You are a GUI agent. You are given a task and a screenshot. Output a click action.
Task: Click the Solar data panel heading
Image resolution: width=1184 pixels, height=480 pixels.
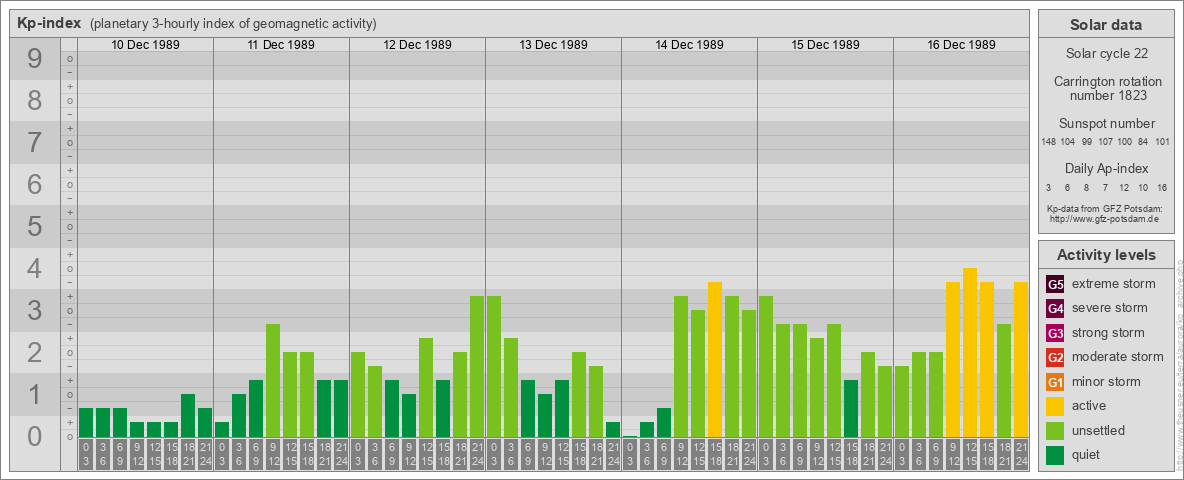point(1106,25)
